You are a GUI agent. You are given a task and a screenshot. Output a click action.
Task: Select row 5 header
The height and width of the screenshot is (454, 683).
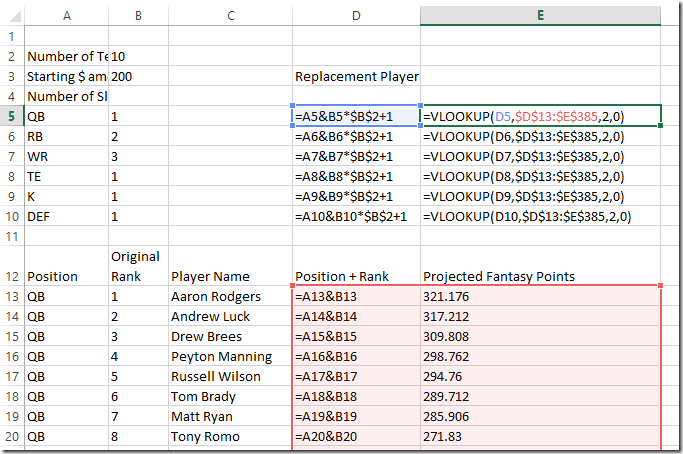(x=12, y=116)
